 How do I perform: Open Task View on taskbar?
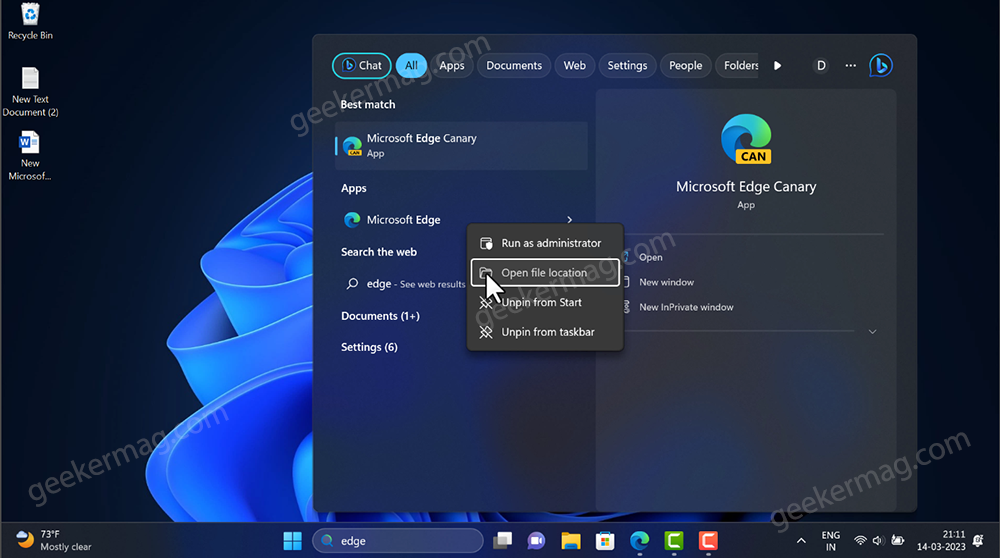pyautogui.click(x=503, y=541)
